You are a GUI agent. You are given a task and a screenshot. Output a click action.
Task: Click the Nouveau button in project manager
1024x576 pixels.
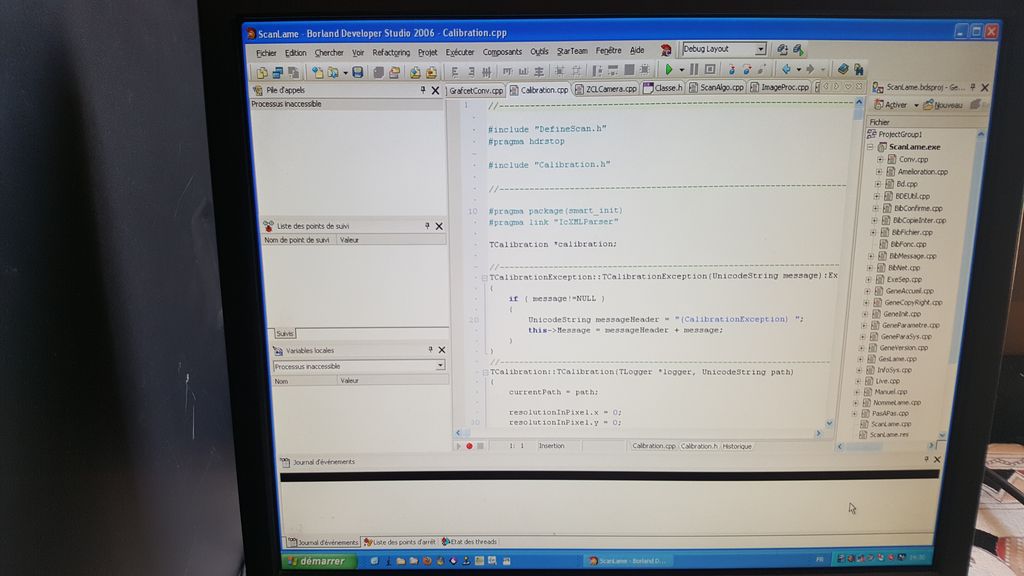[x=943, y=104]
